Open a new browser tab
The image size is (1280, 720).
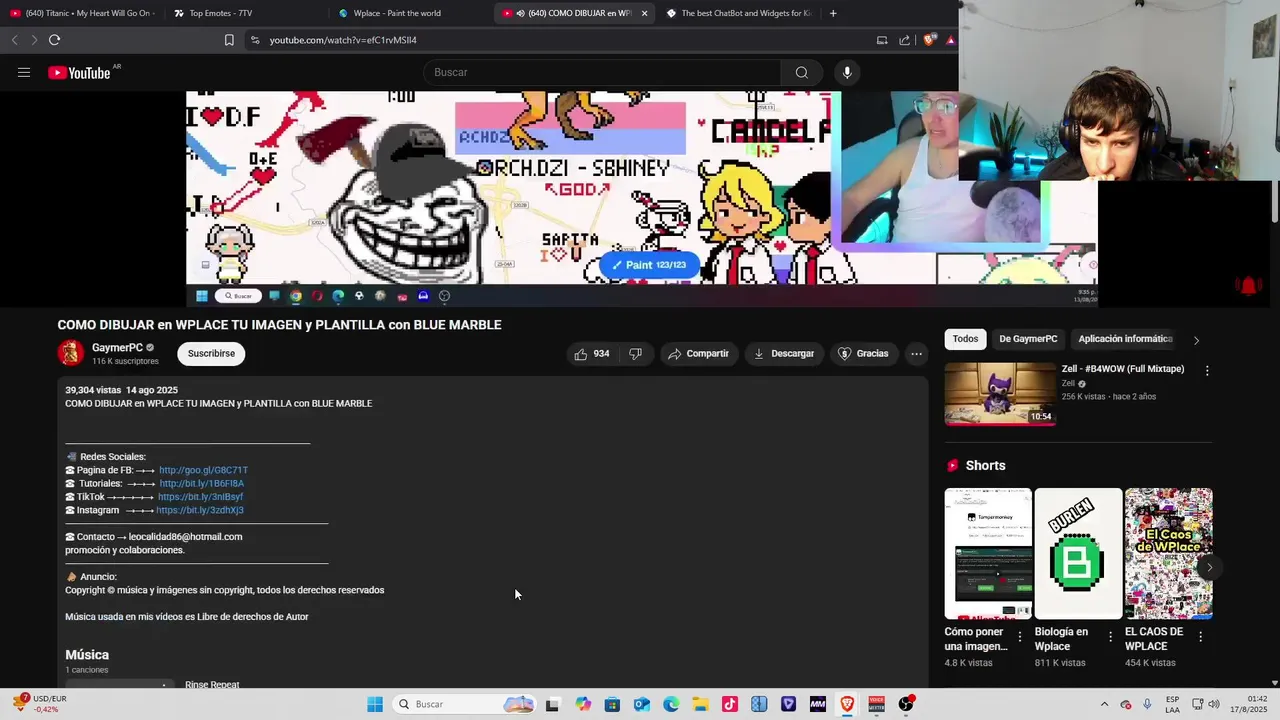click(x=833, y=13)
